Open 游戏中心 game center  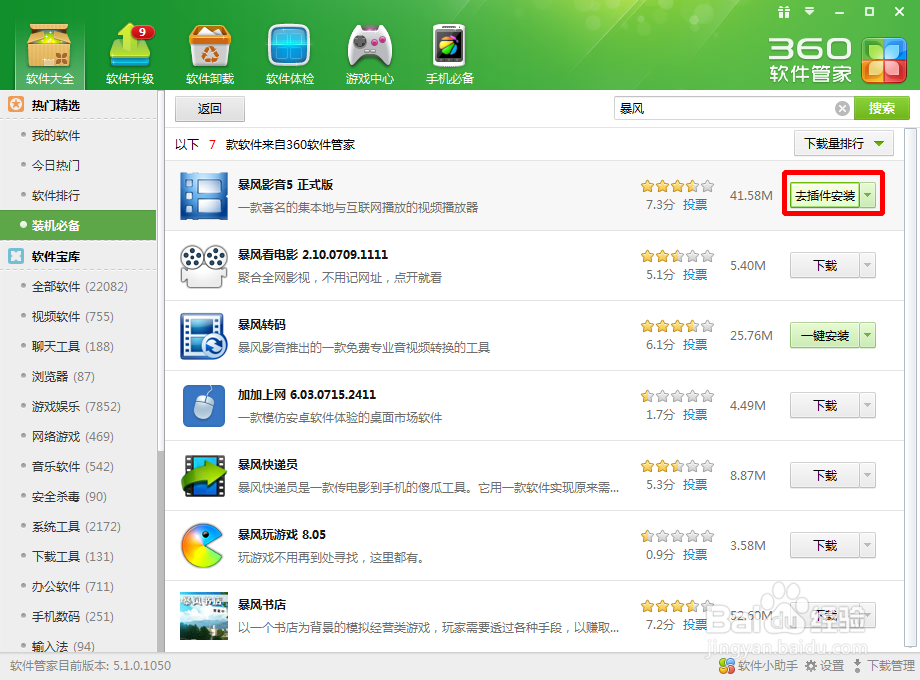(370, 54)
